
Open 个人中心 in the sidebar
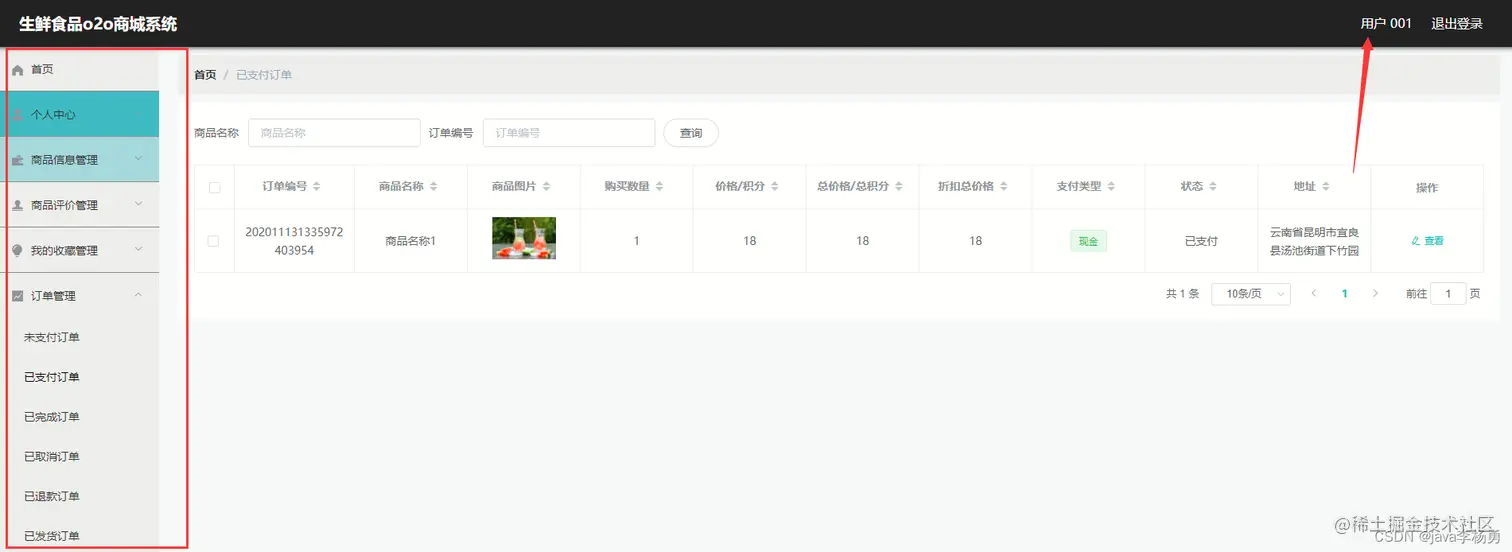pos(80,114)
